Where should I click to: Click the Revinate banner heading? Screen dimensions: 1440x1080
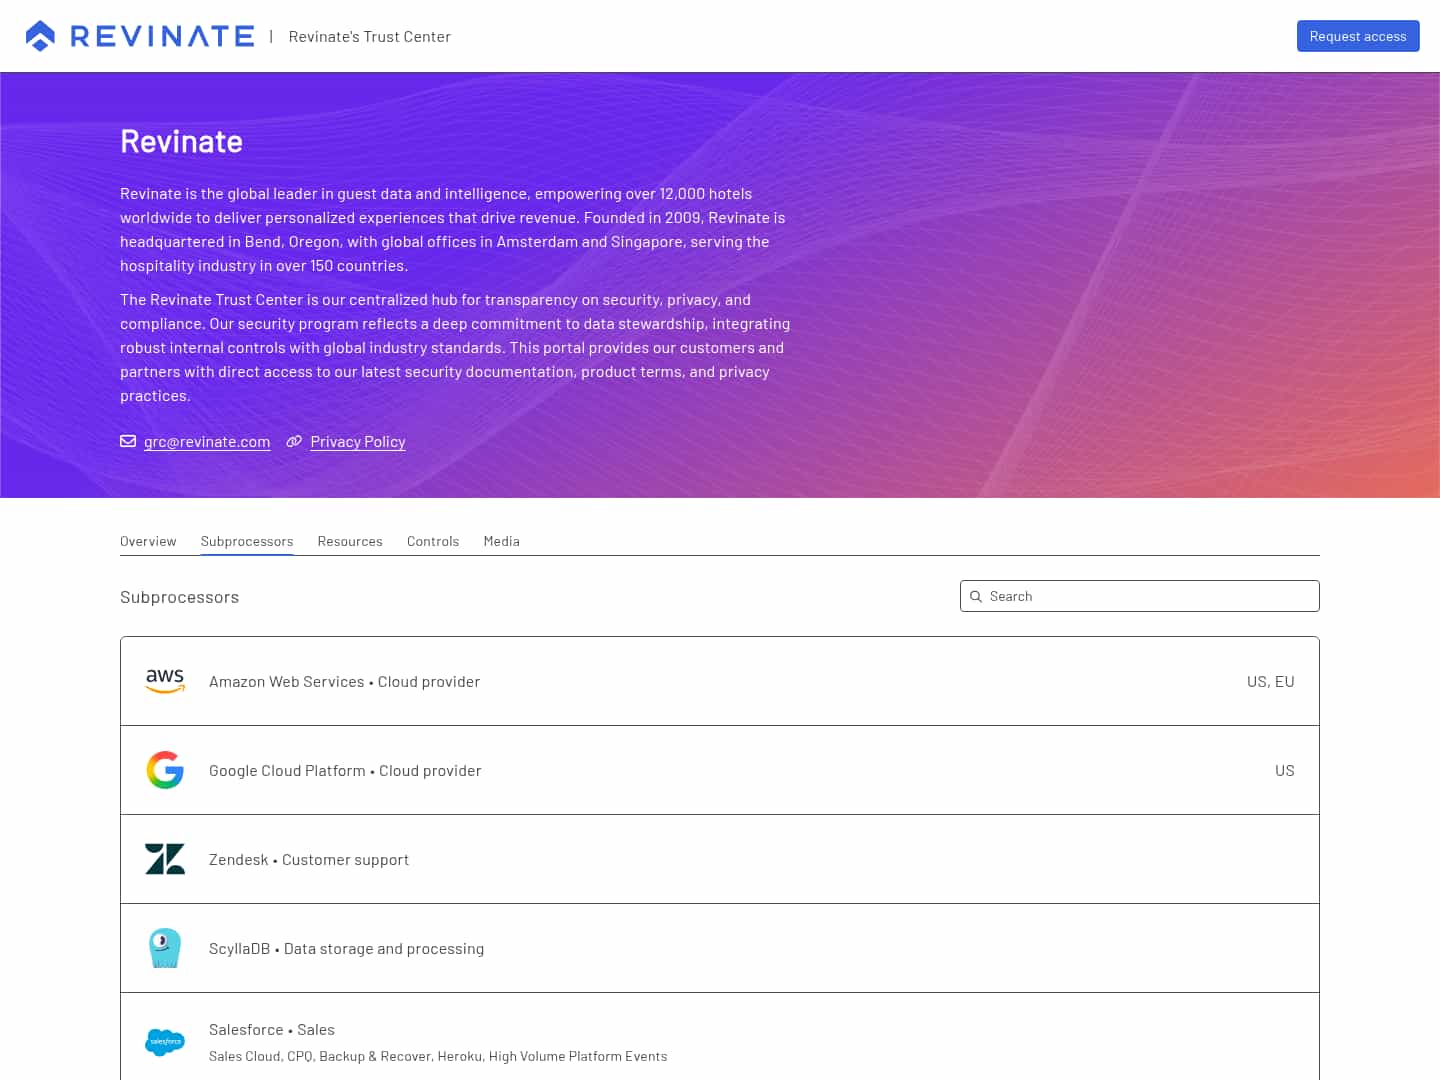(x=181, y=141)
